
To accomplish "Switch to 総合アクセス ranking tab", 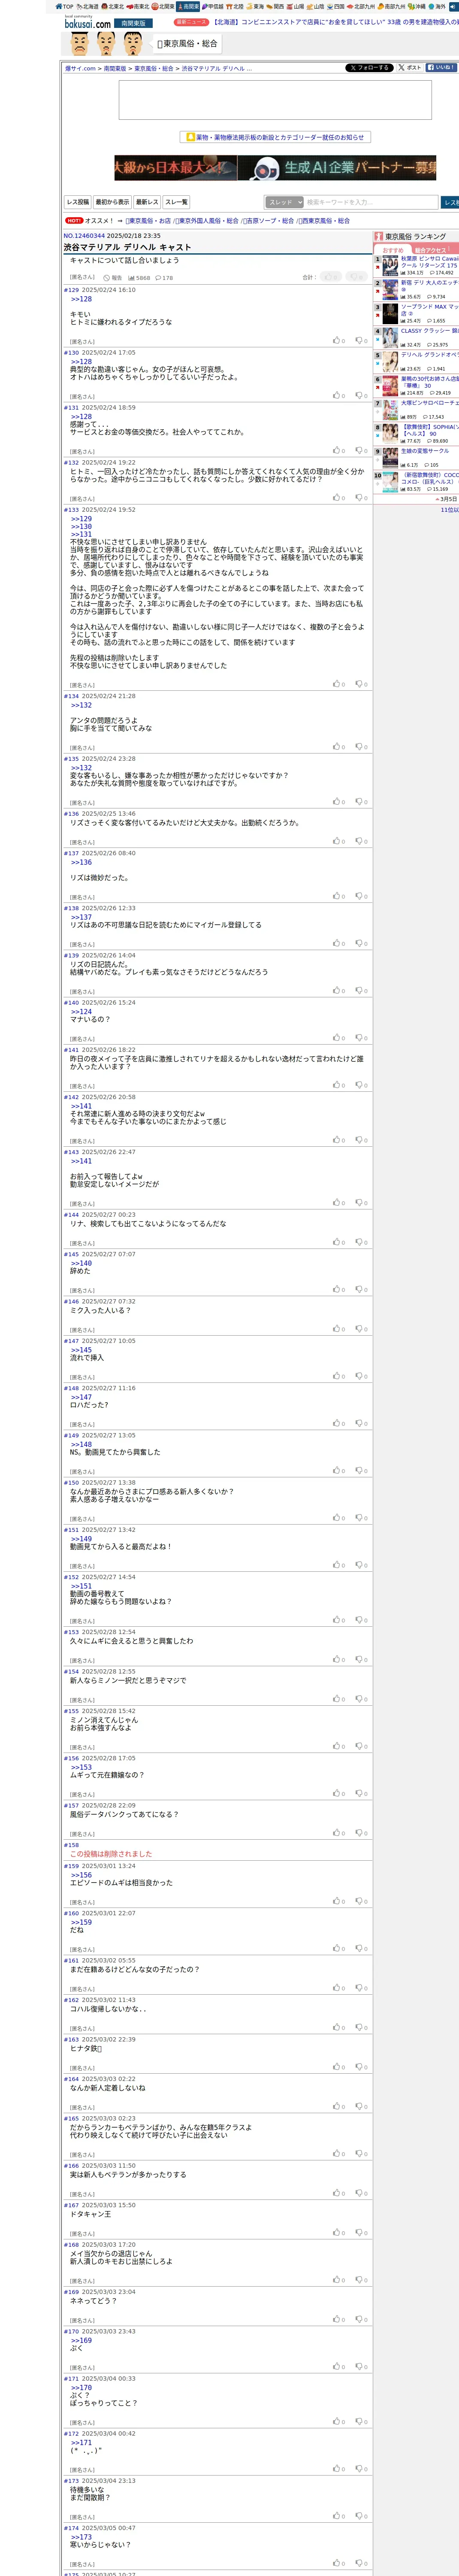I will [431, 250].
